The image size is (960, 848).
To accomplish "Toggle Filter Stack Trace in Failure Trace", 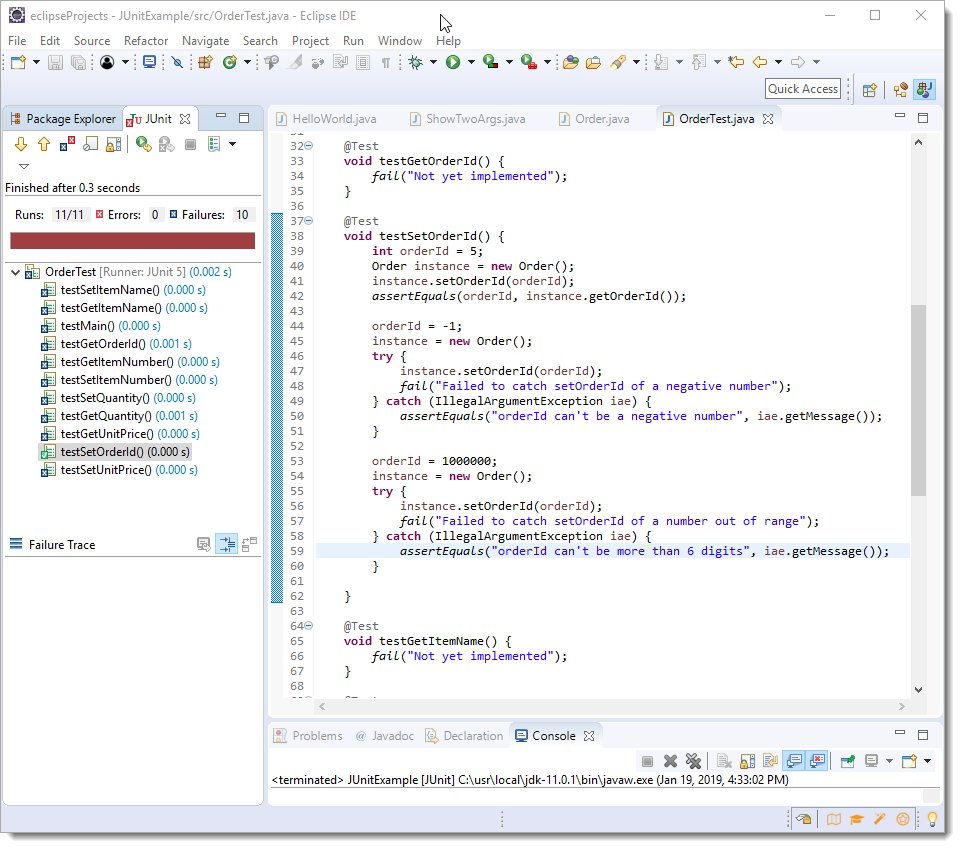I will (x=227, y=544).
